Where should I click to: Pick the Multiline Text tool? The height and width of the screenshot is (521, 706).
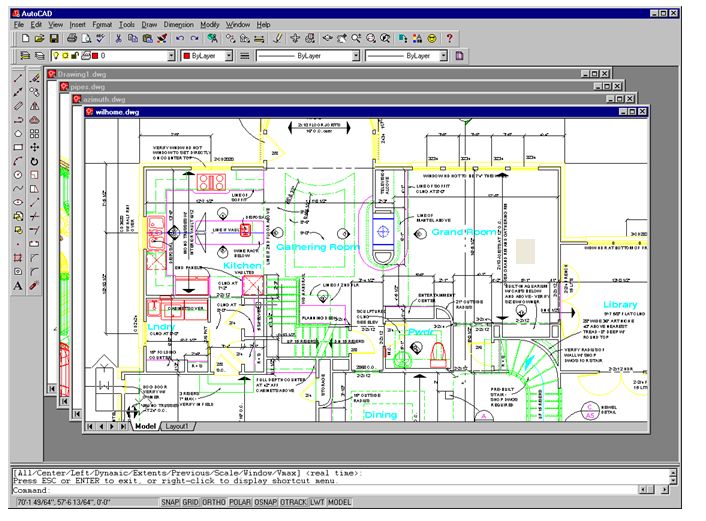point(18,286)
